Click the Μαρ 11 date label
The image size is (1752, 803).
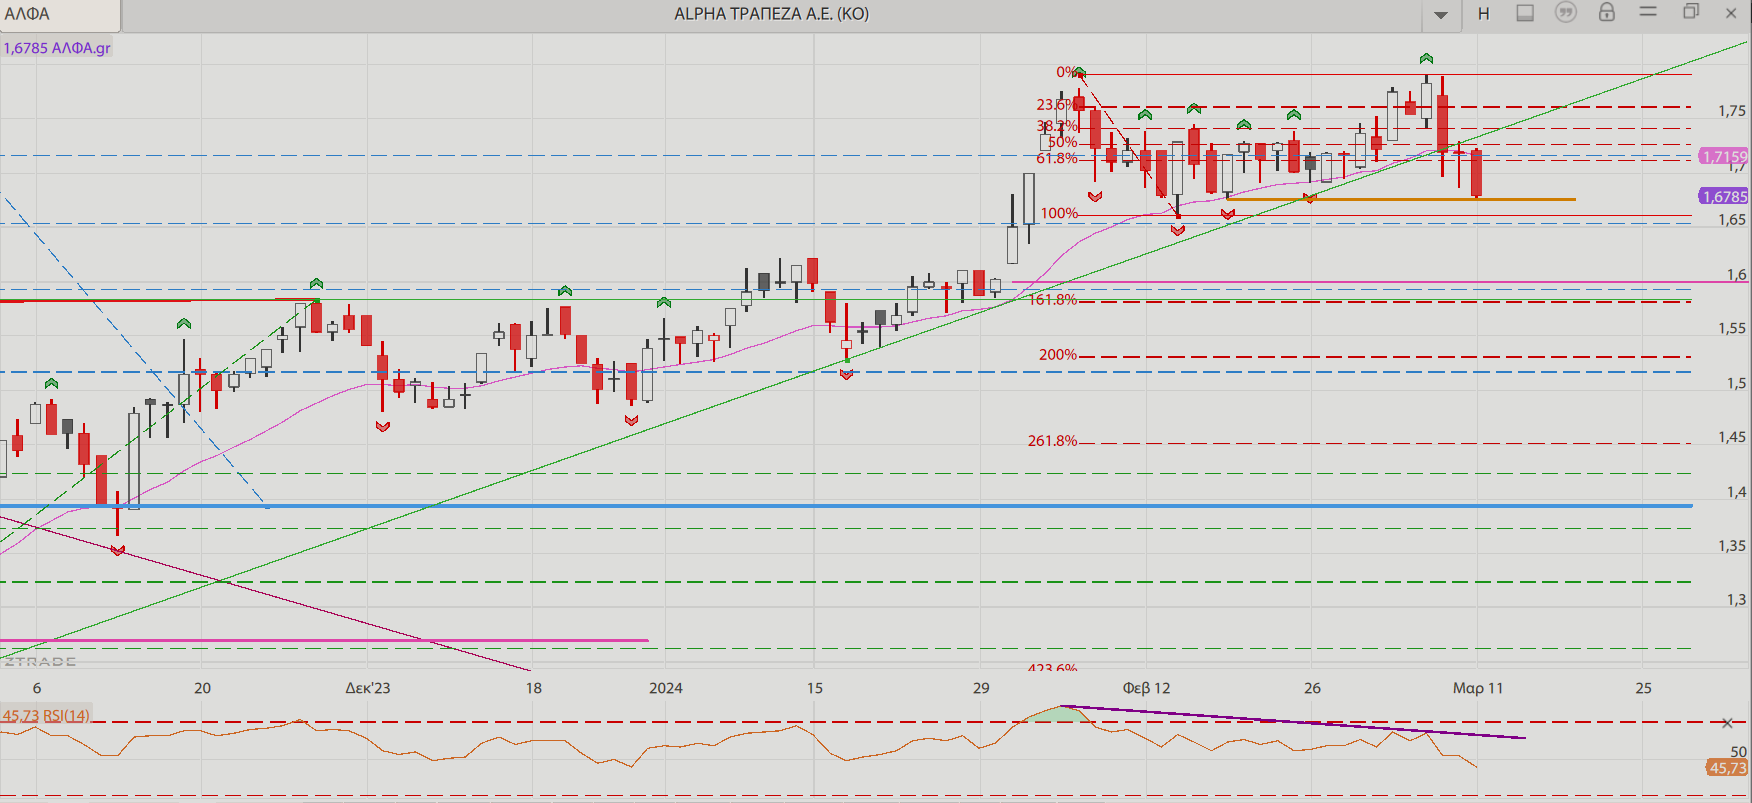pos(1478,688)
